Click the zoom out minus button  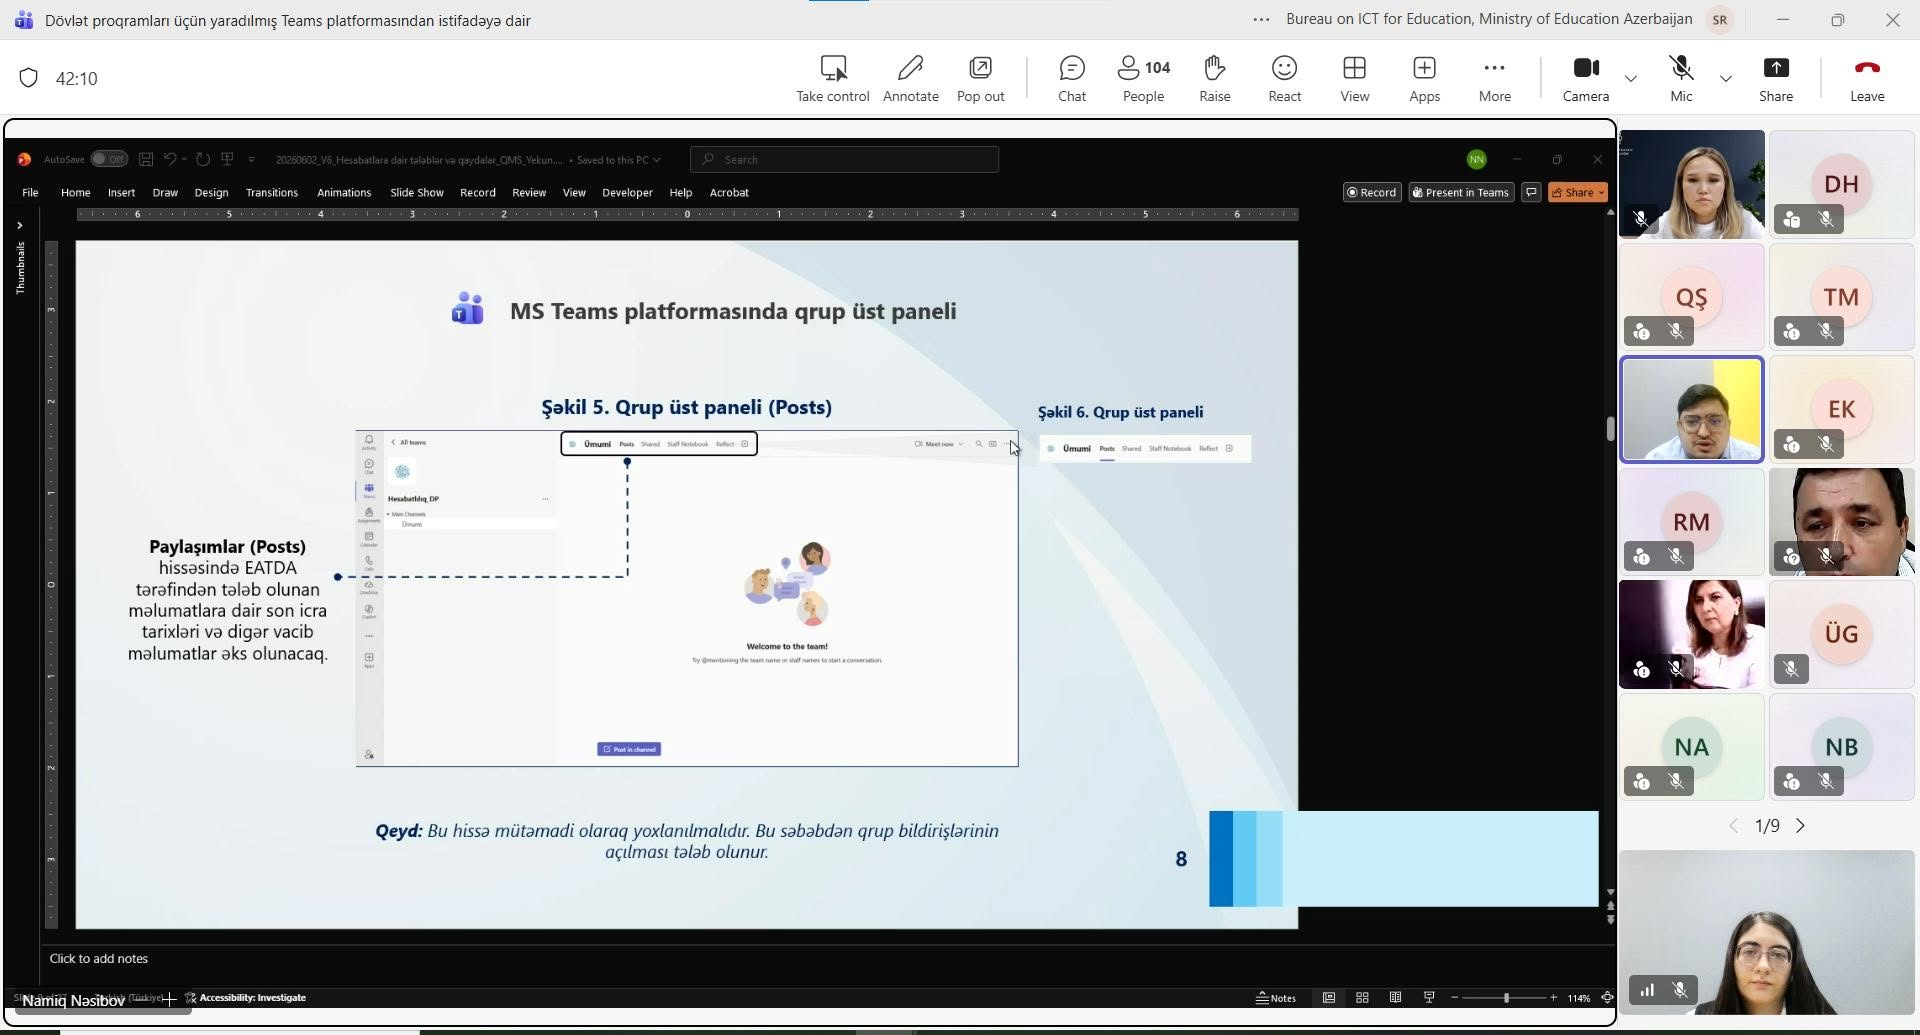(1455, 998)
